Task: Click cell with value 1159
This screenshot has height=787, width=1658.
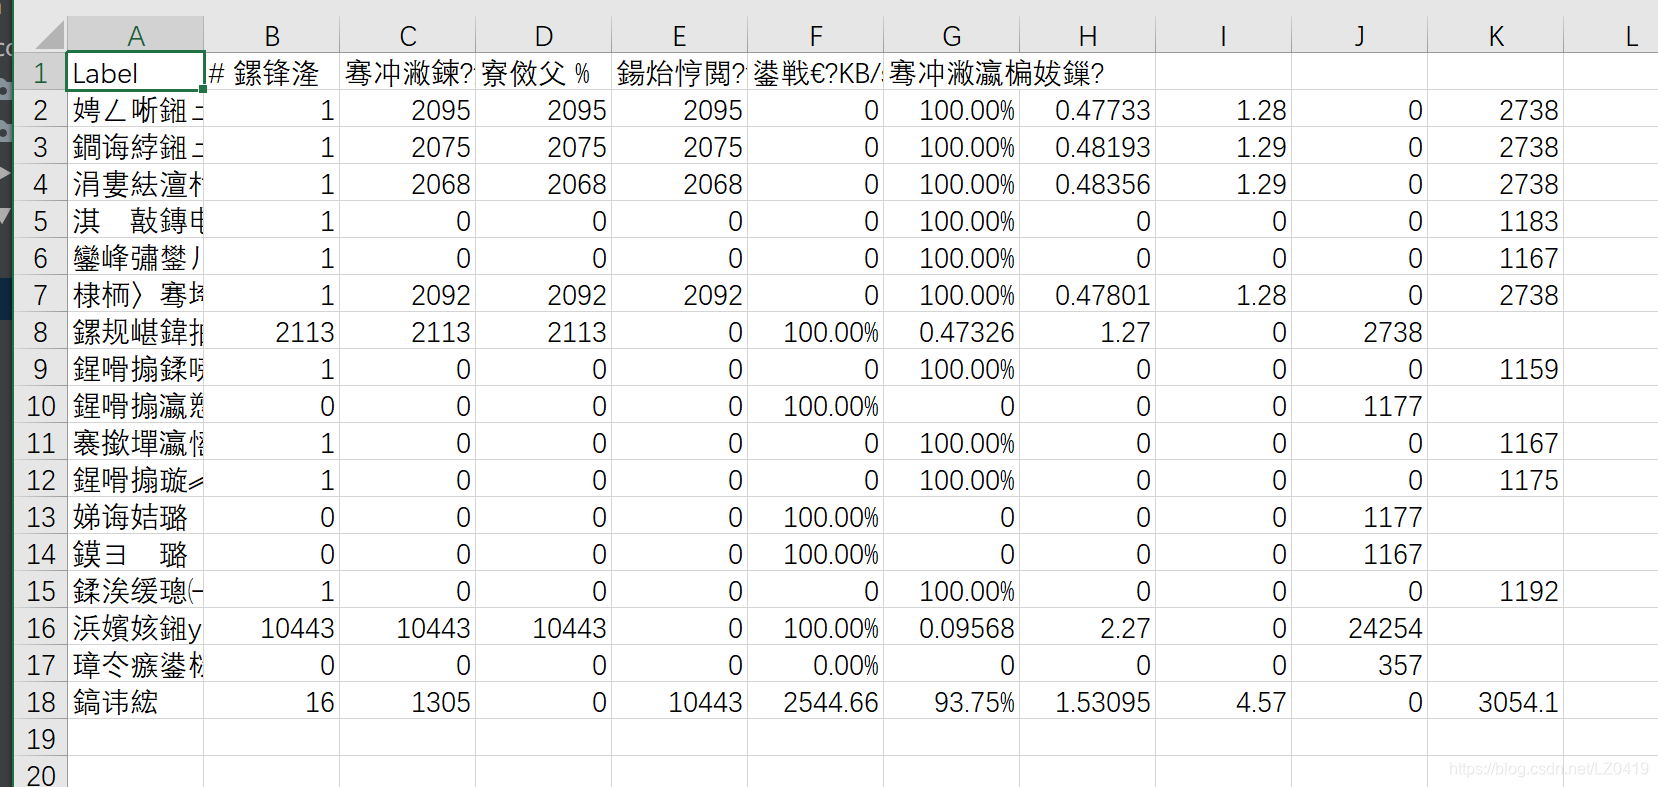Action: pos(1496,369)
